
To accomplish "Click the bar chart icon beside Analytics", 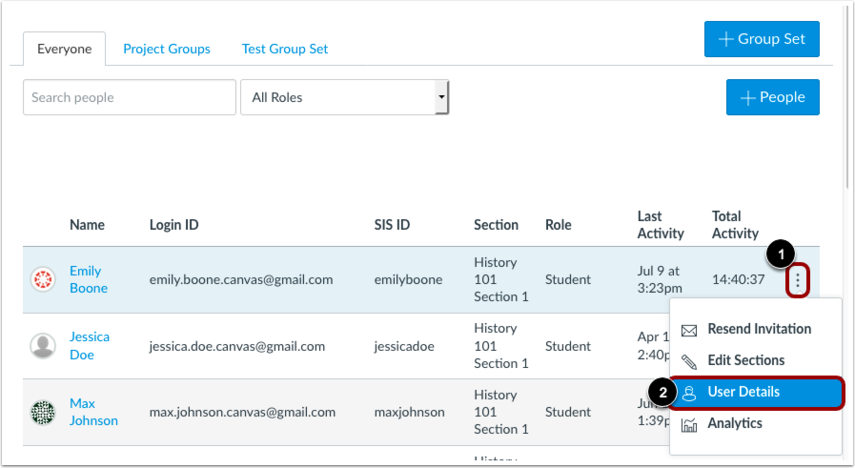I will 689,424.
